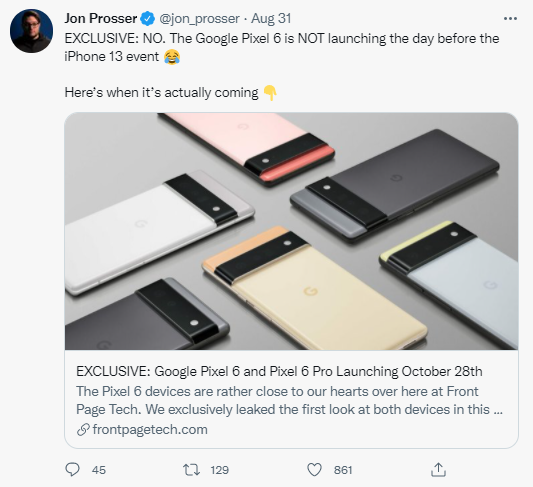Click the retweet arrows icon
533x487 pixels.
[x=191, y=470]
